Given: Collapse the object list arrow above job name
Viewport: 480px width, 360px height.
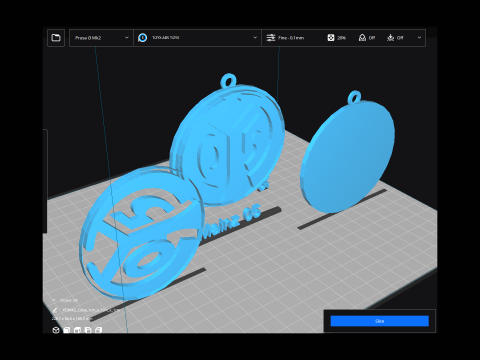Looking at the screenshot, I should (x=54, y=300).
